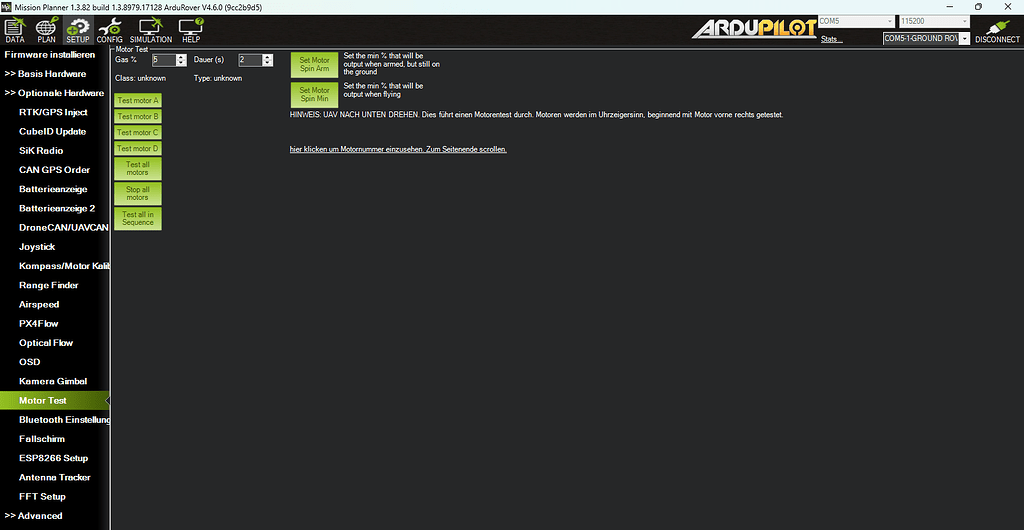Expand the Advanced section

click(34, 516)
